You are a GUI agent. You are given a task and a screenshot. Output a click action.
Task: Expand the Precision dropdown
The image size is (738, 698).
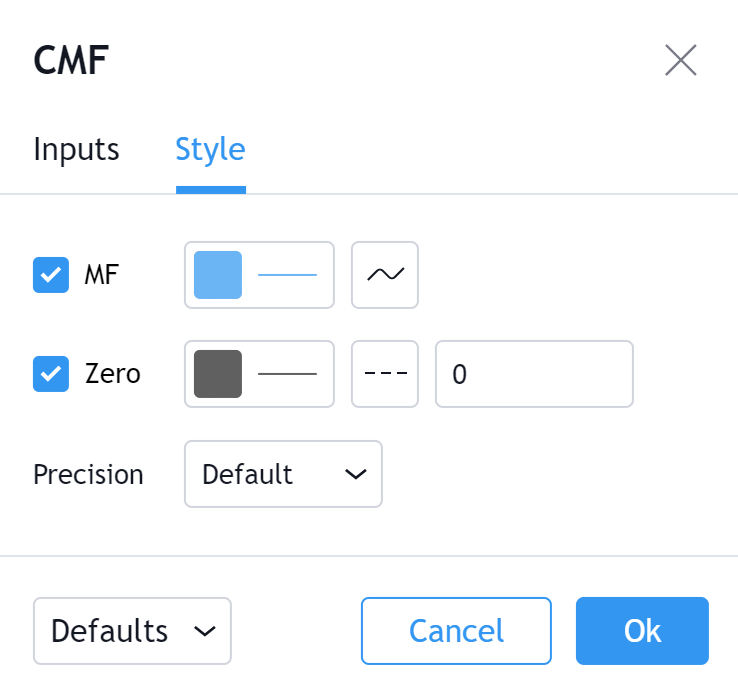pyautogui.click(x=283, y=475)
